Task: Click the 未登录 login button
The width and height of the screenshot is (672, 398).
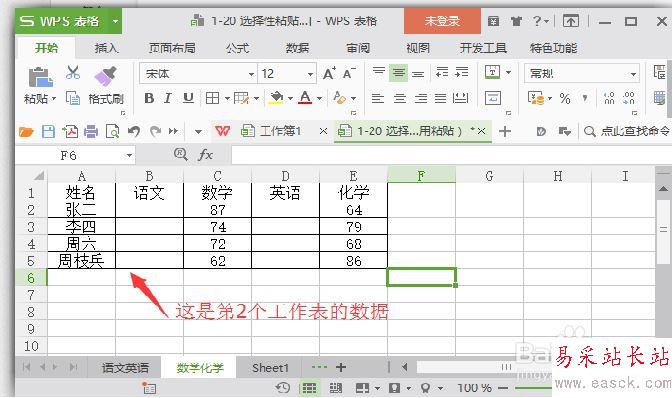Action: click(442, 21)
